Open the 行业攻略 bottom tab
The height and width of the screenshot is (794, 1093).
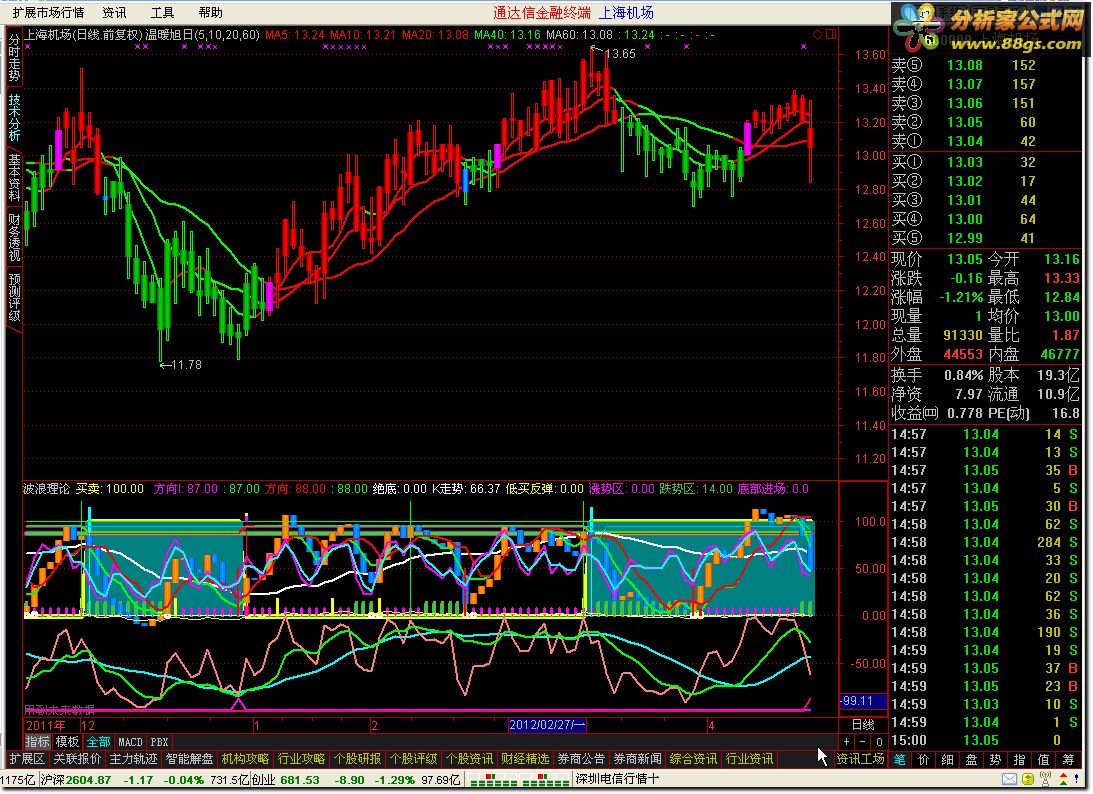click(x=301, y=758)
